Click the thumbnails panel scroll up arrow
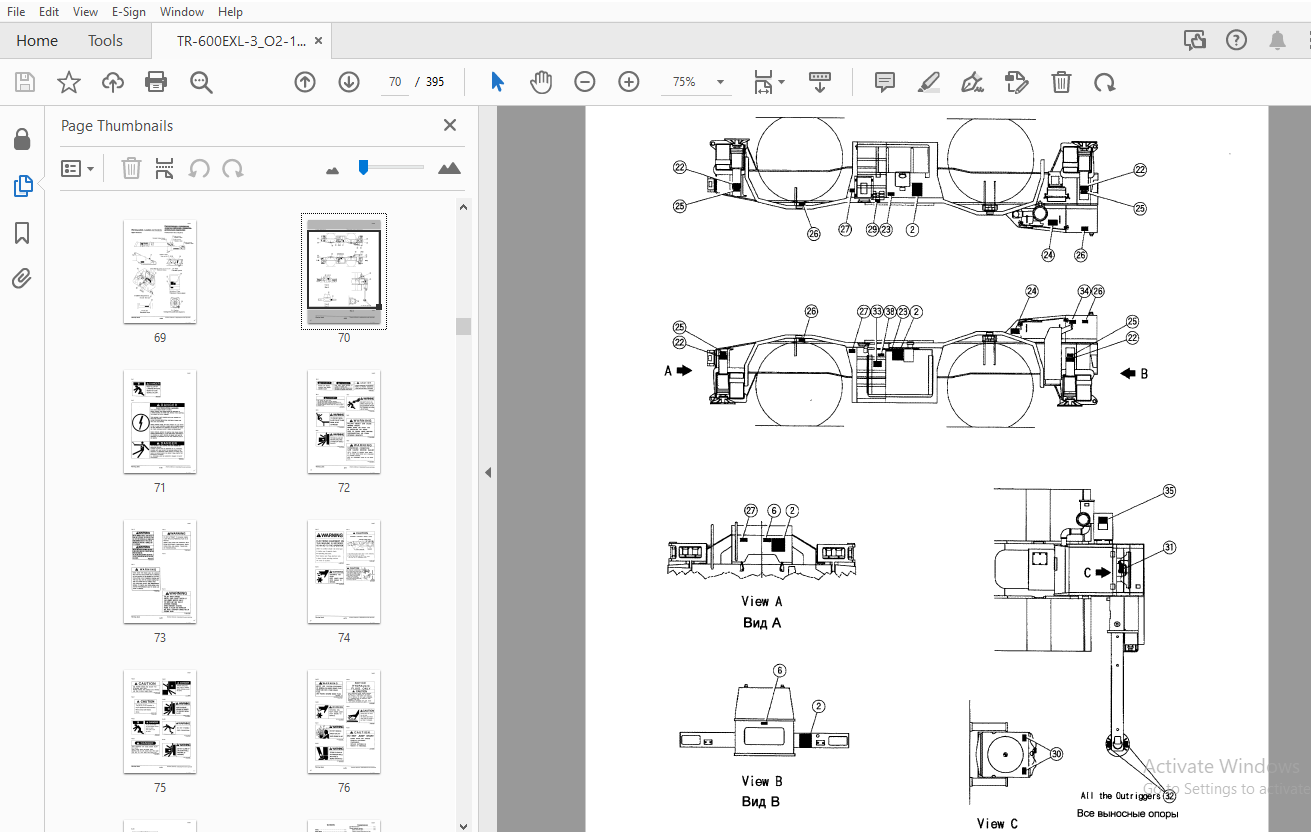This screenshot has width=1311, height=832. [463, 207]
